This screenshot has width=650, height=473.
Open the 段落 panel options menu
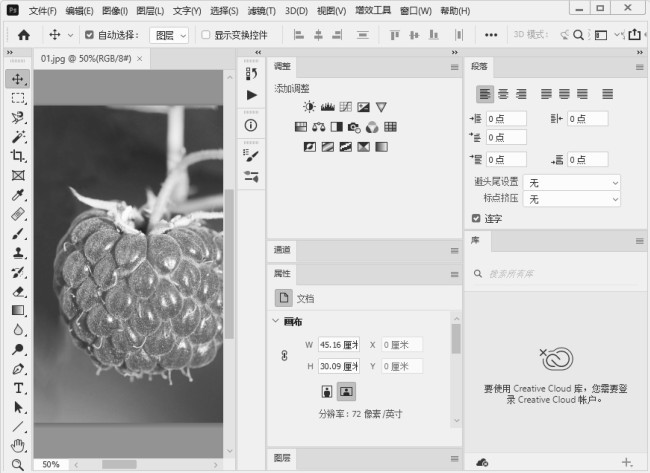tap(640, 67)
